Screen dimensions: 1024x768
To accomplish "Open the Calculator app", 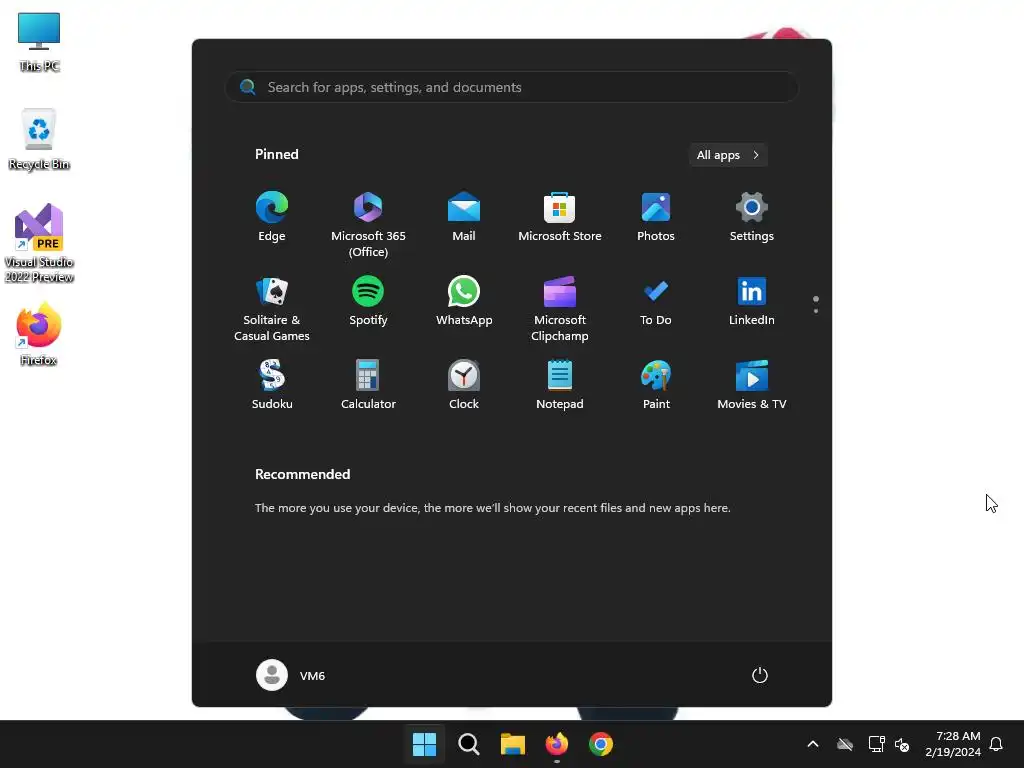I will coord(368,385).
